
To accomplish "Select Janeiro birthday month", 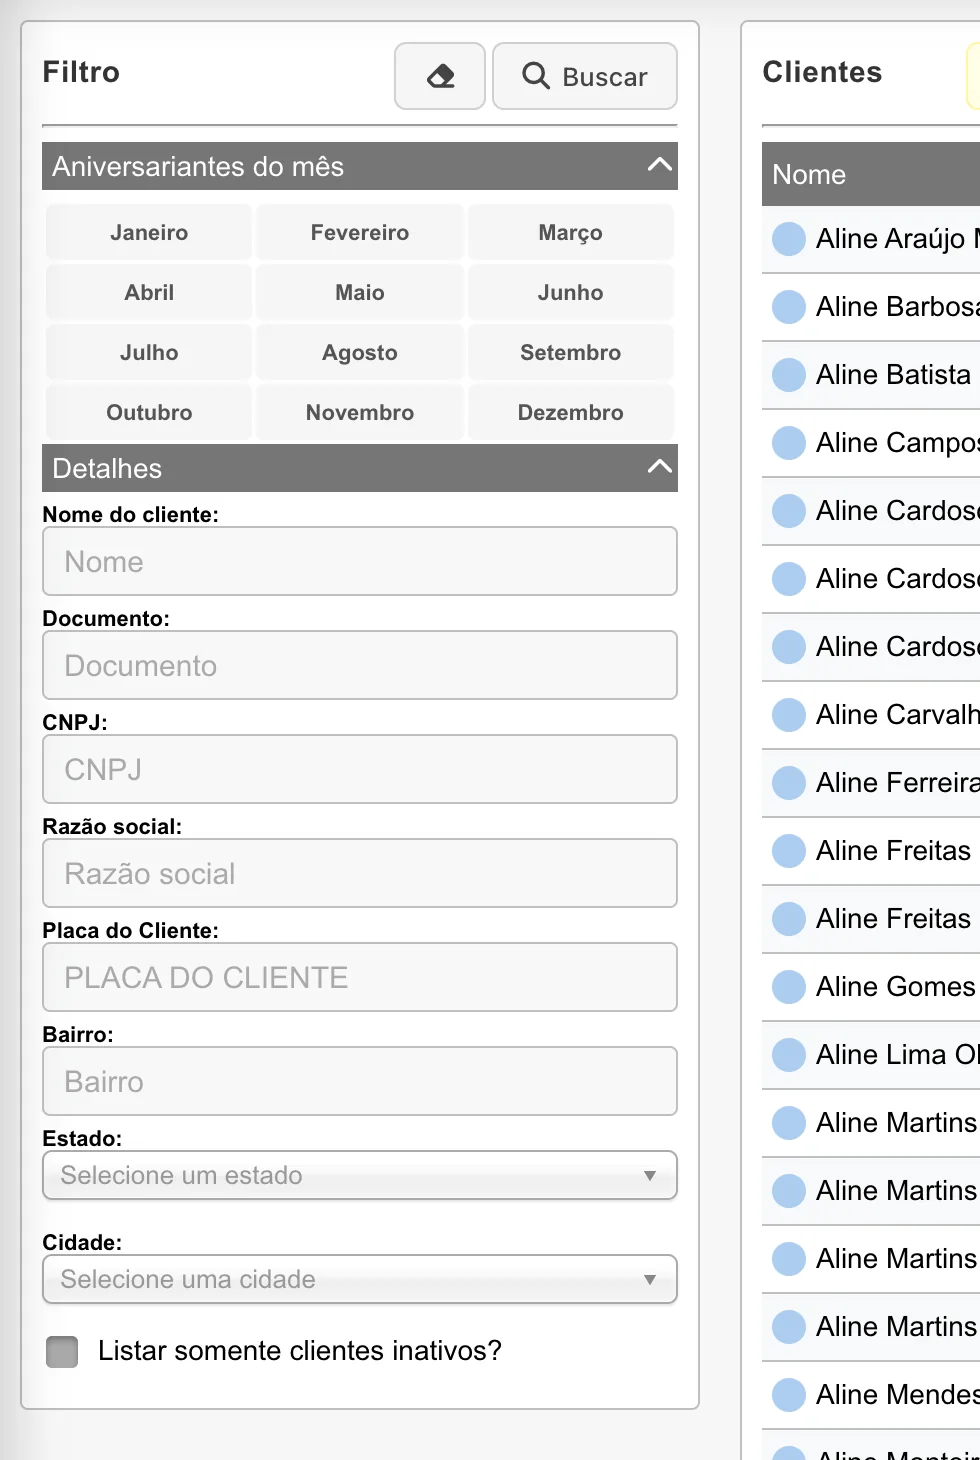I will [x=149, y=232].
